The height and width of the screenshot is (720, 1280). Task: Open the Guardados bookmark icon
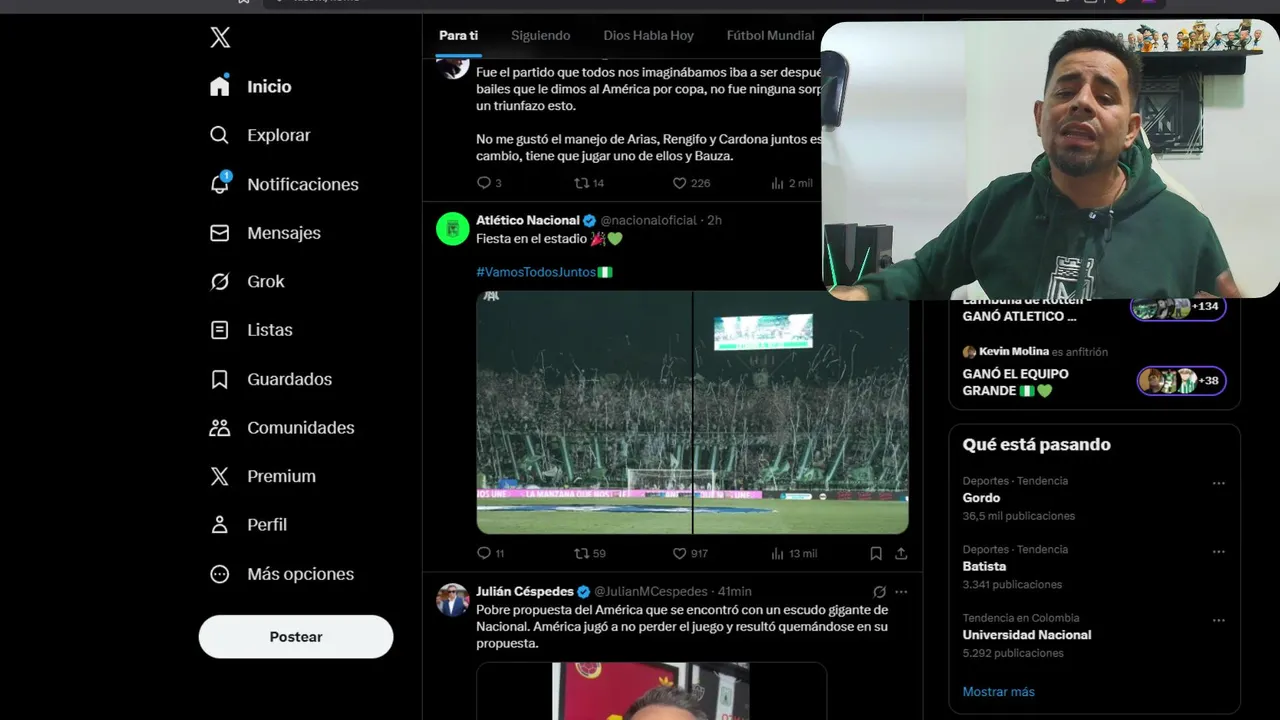point(220,379)
